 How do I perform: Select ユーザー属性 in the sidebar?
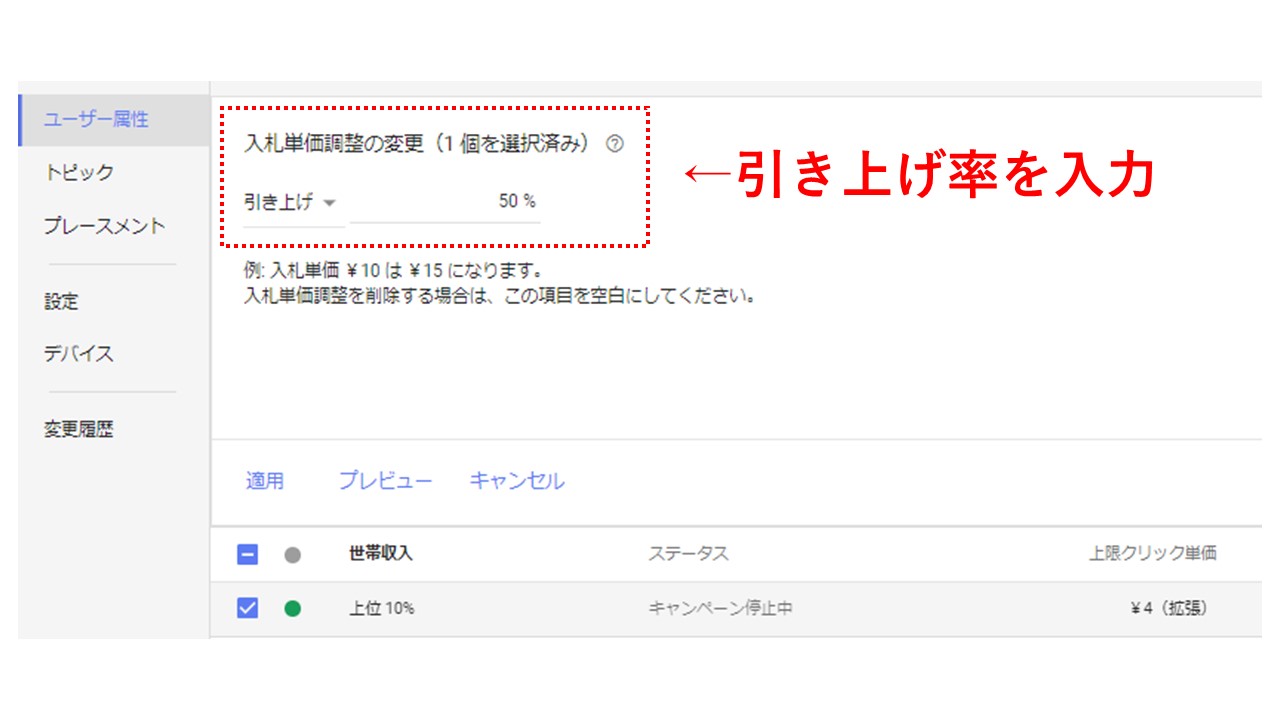click(96, 119)
